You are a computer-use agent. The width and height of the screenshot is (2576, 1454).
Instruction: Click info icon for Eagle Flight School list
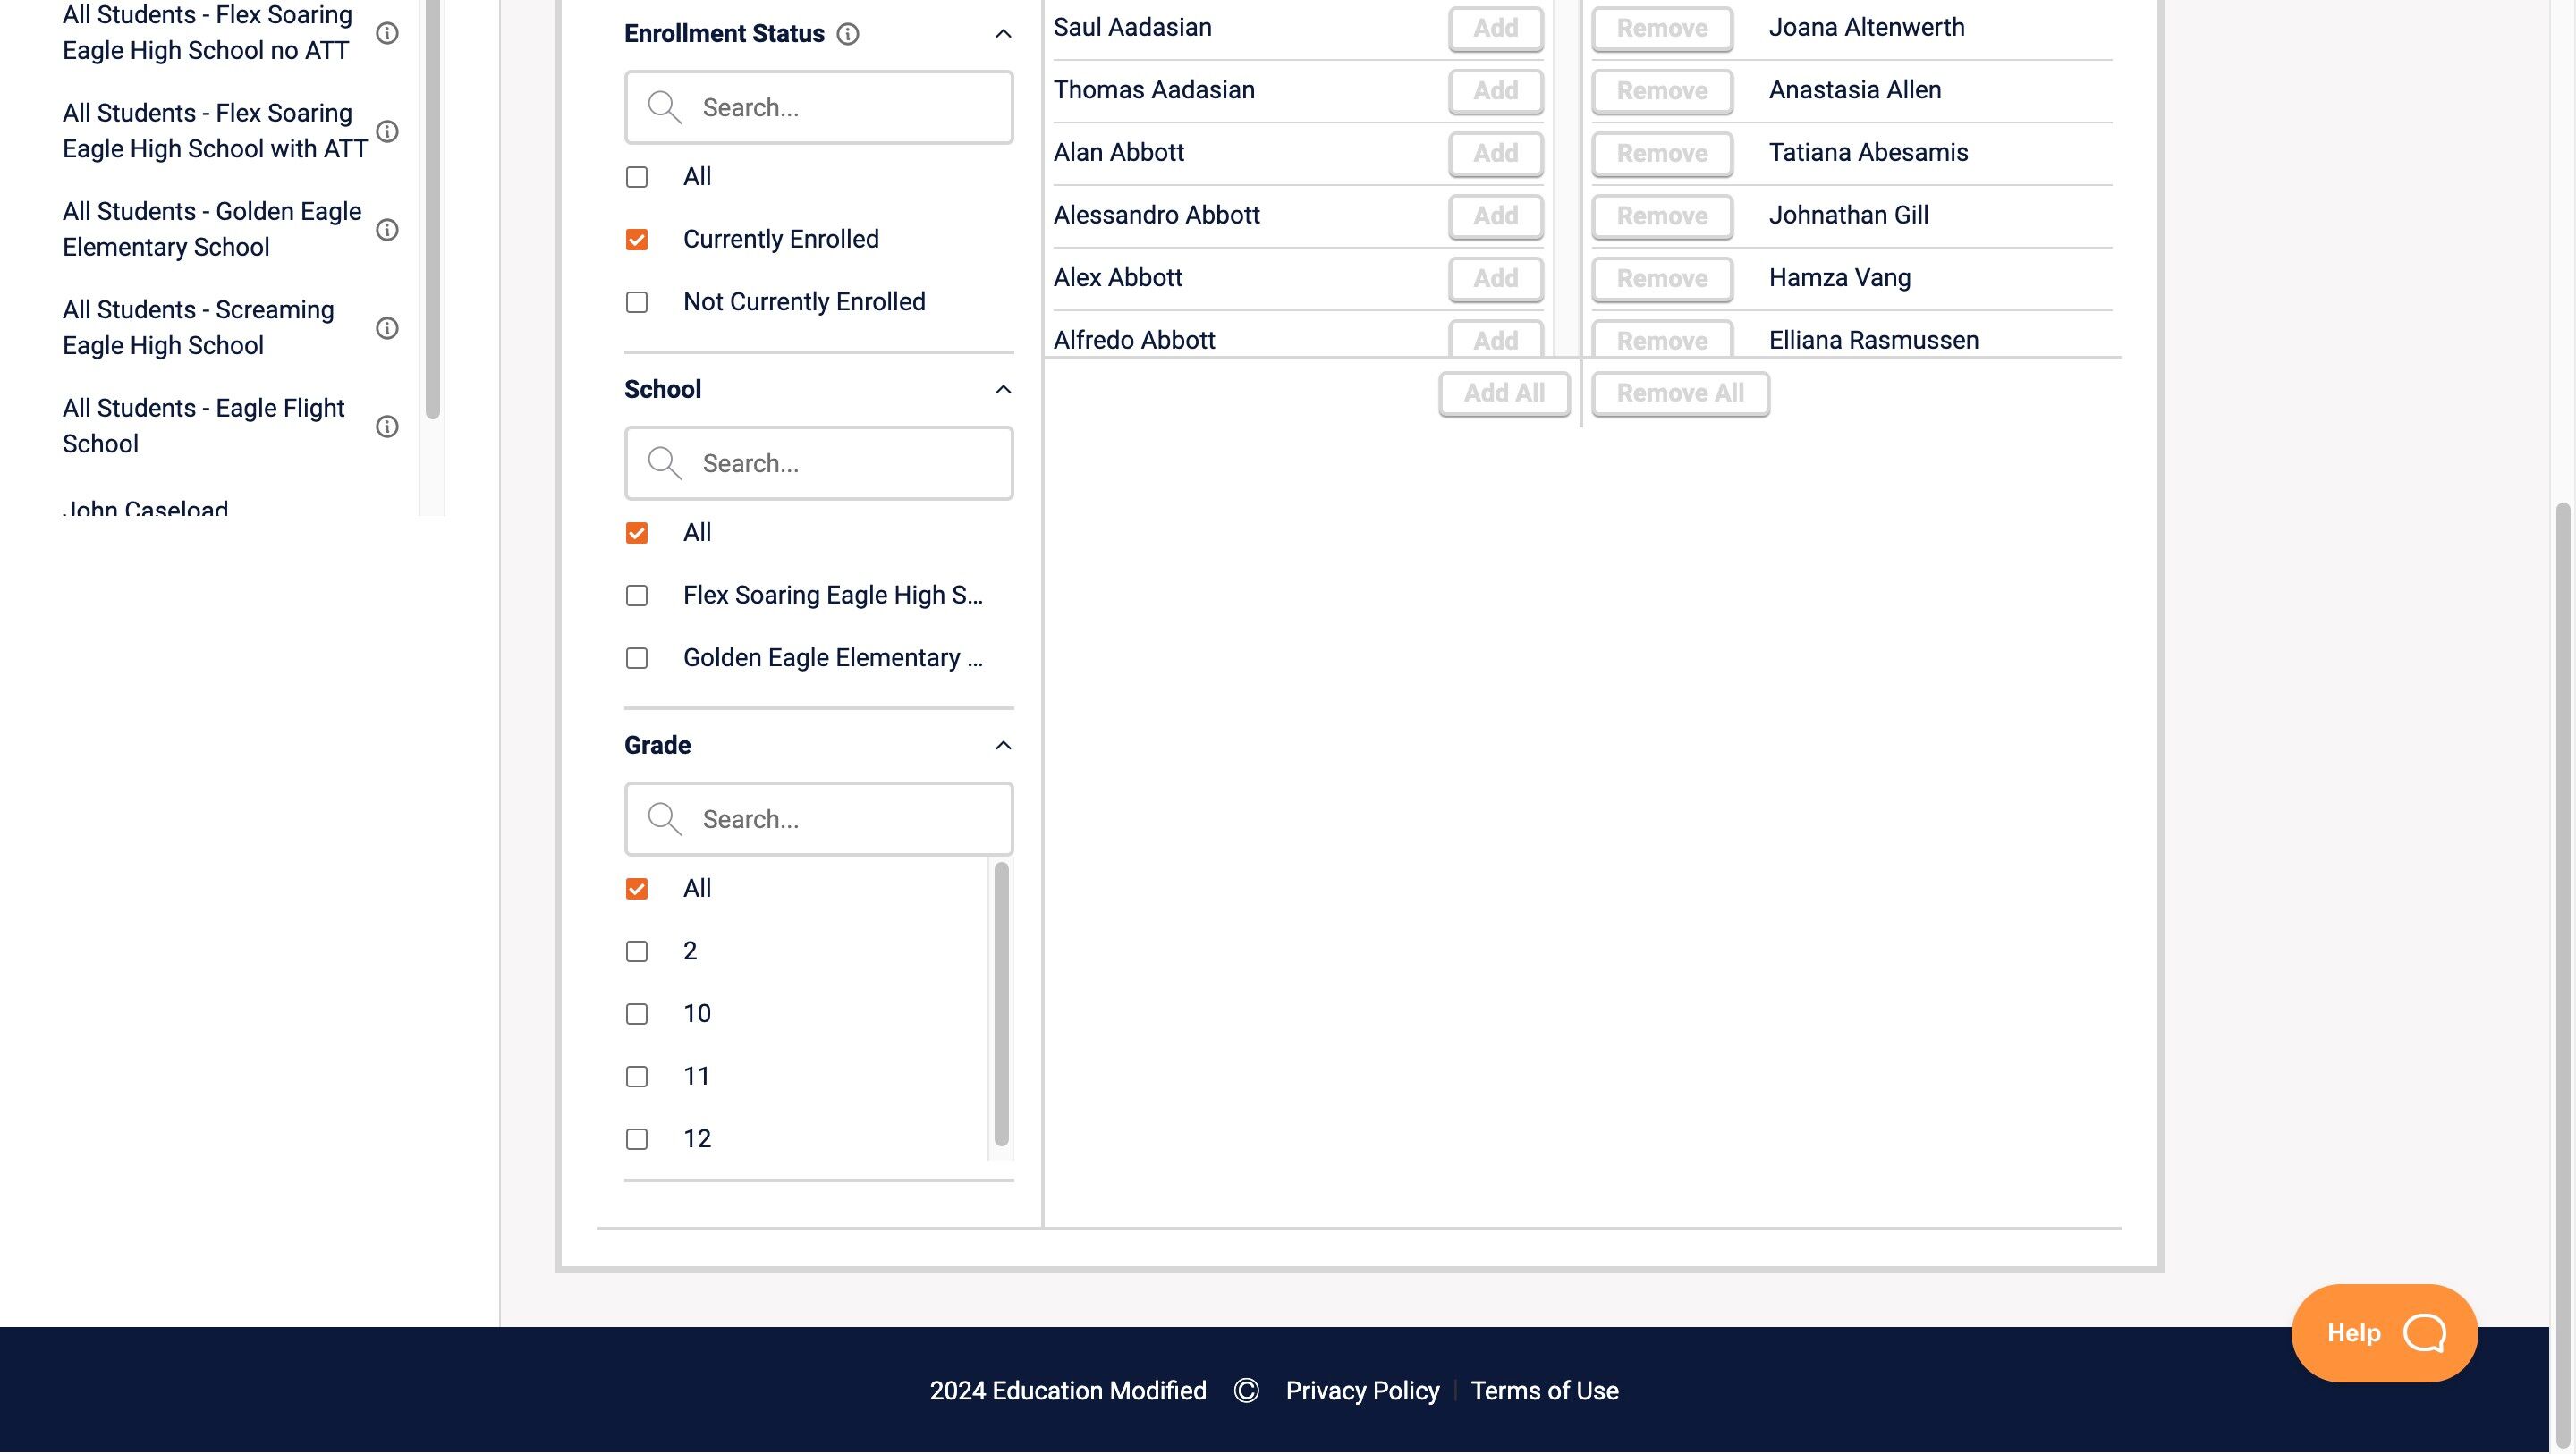point(387,427)
